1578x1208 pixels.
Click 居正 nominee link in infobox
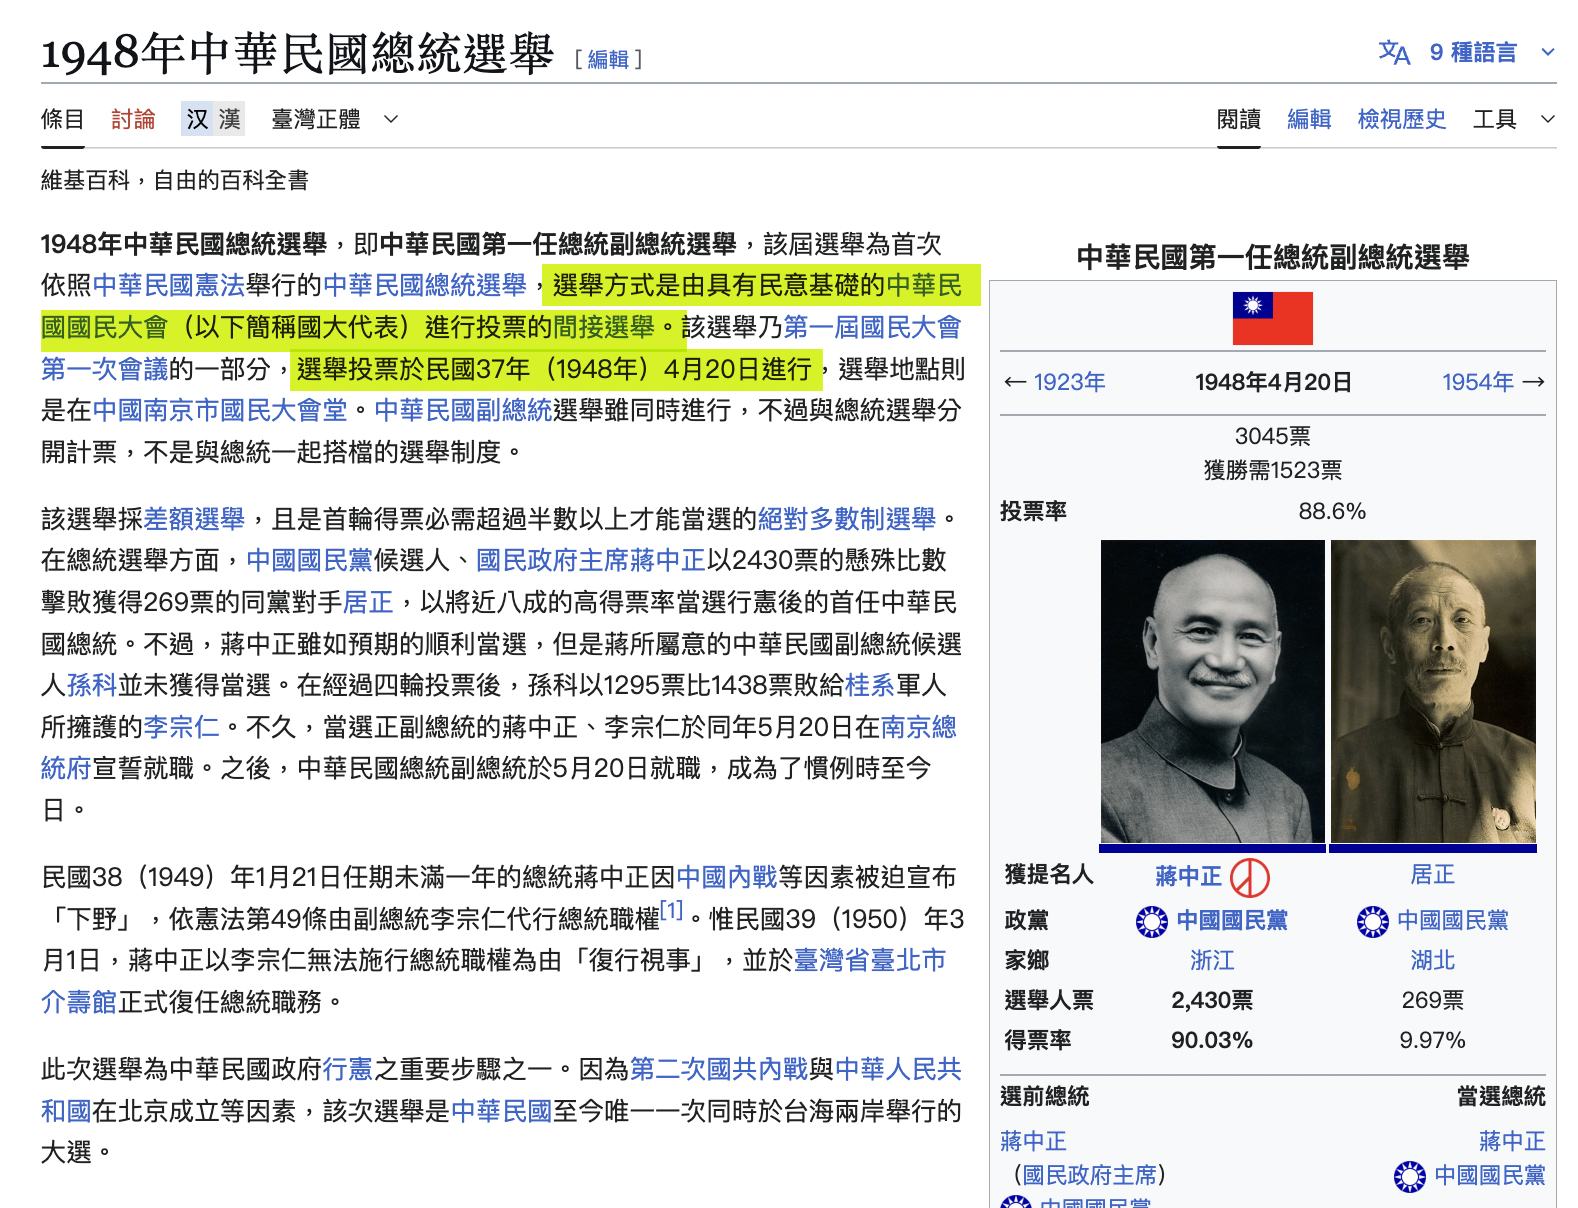pos(1432,875)
